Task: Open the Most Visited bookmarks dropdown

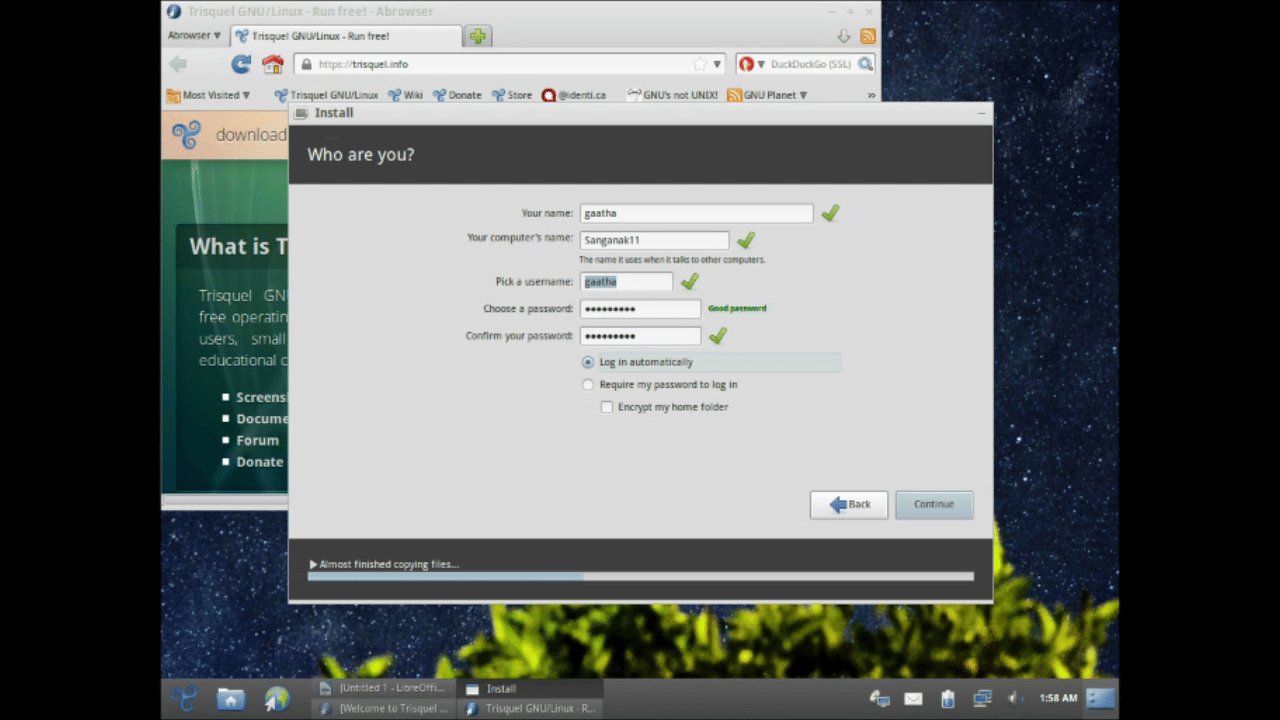Action: pyautogui.click(x=208, y=95)
